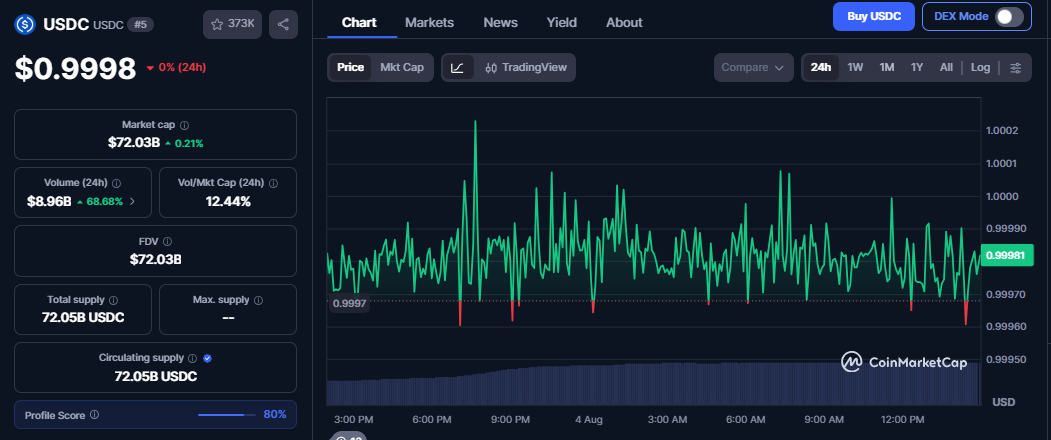Toggle DEX Mode switch

[x=1009, y=17]
